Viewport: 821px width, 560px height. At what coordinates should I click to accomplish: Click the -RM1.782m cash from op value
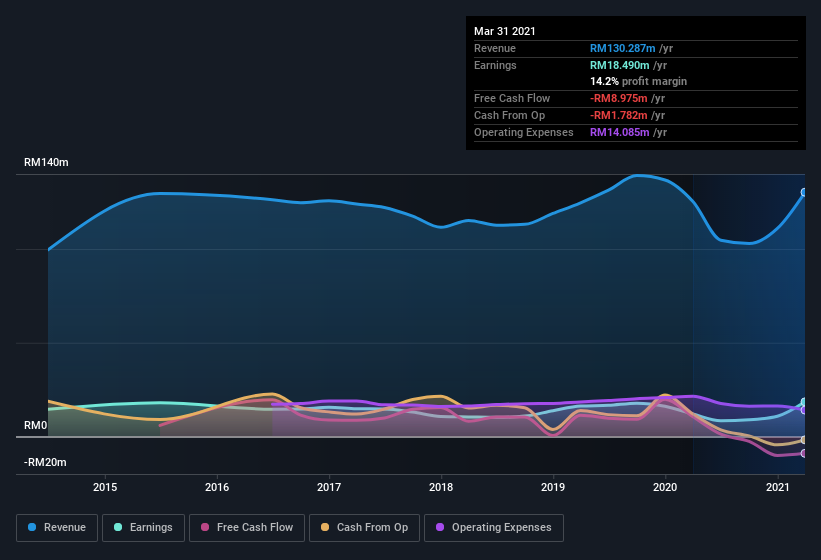pos(618,115)
